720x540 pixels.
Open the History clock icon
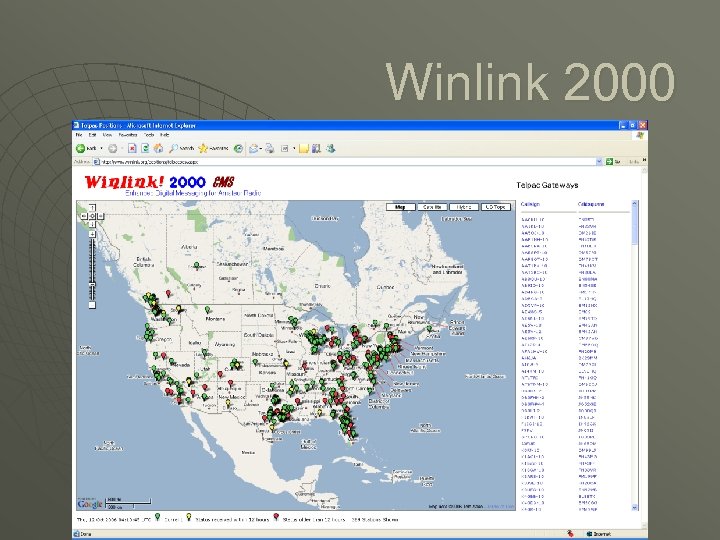[238, 148]
